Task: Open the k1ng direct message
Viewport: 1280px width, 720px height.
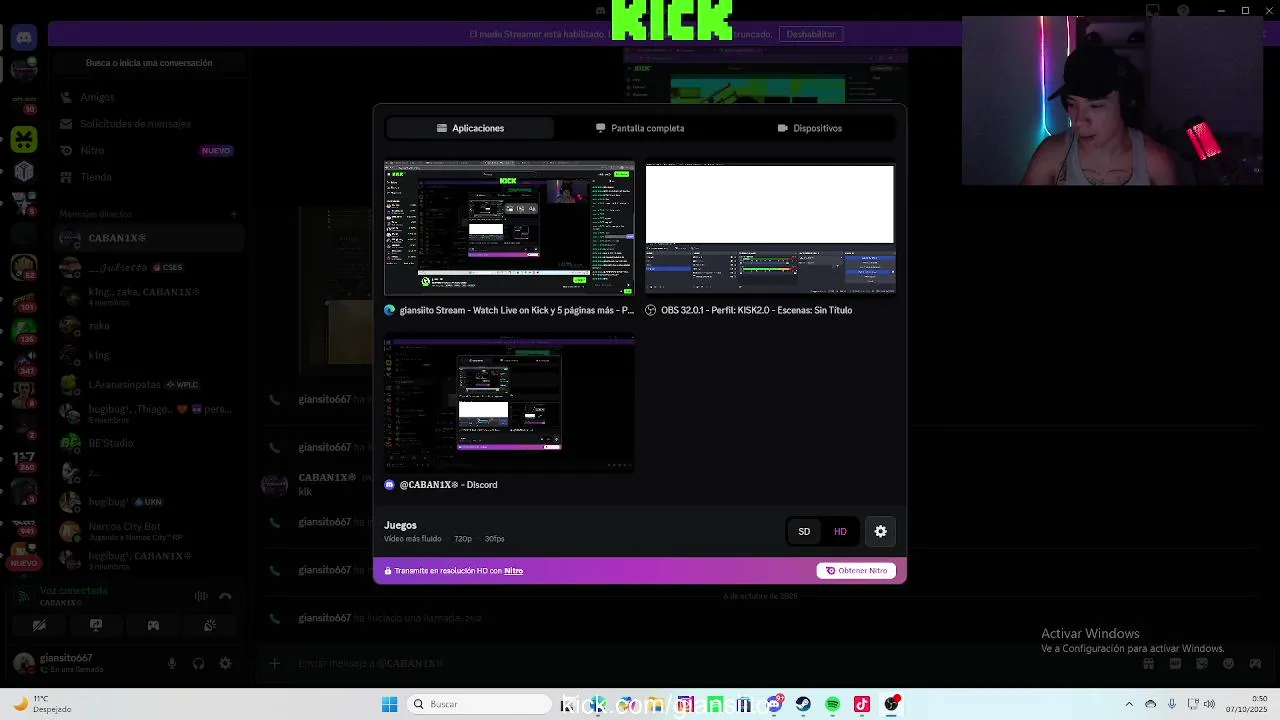Action: (148, 355)
